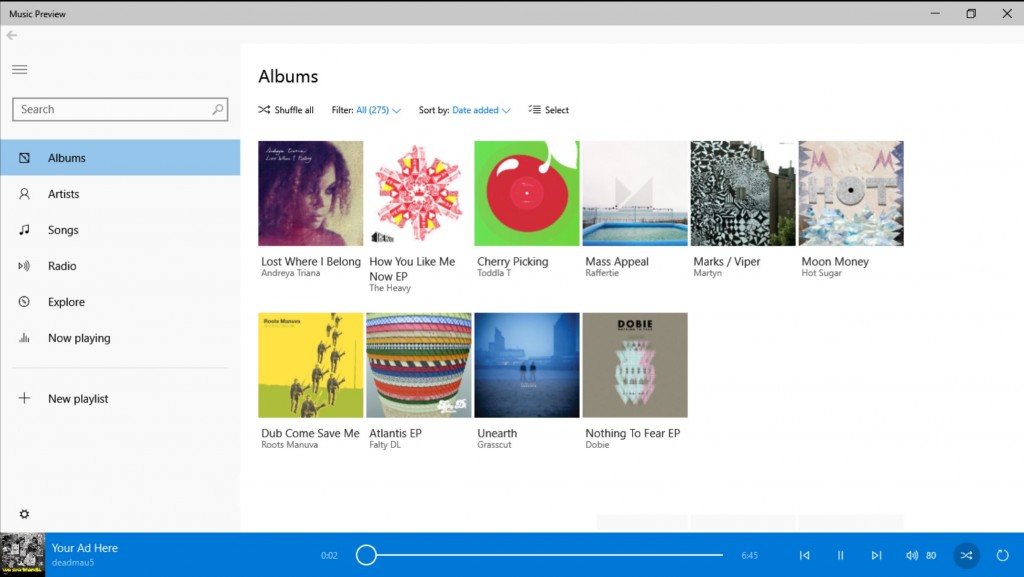Viewport: 1024px width, 577px height.
Task: Enable album selection mode with Select
Action: [x=549, y=110]
